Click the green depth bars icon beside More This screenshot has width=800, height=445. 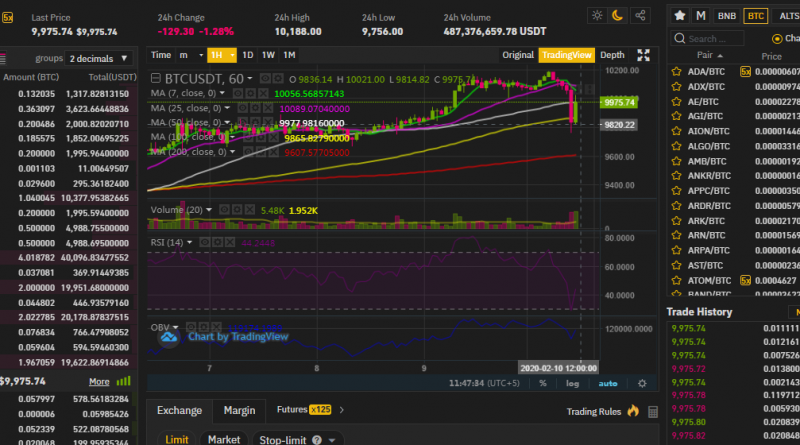click(x=123, y=381)
